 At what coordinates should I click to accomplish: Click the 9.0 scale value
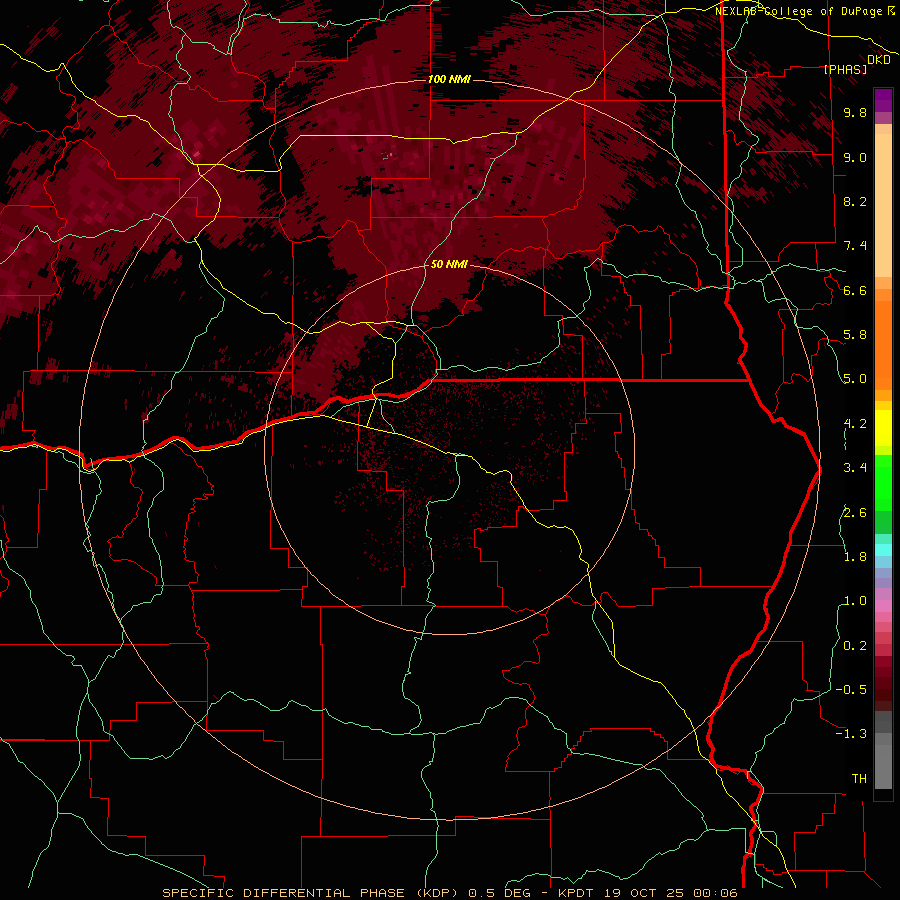(x=855, y=157)
